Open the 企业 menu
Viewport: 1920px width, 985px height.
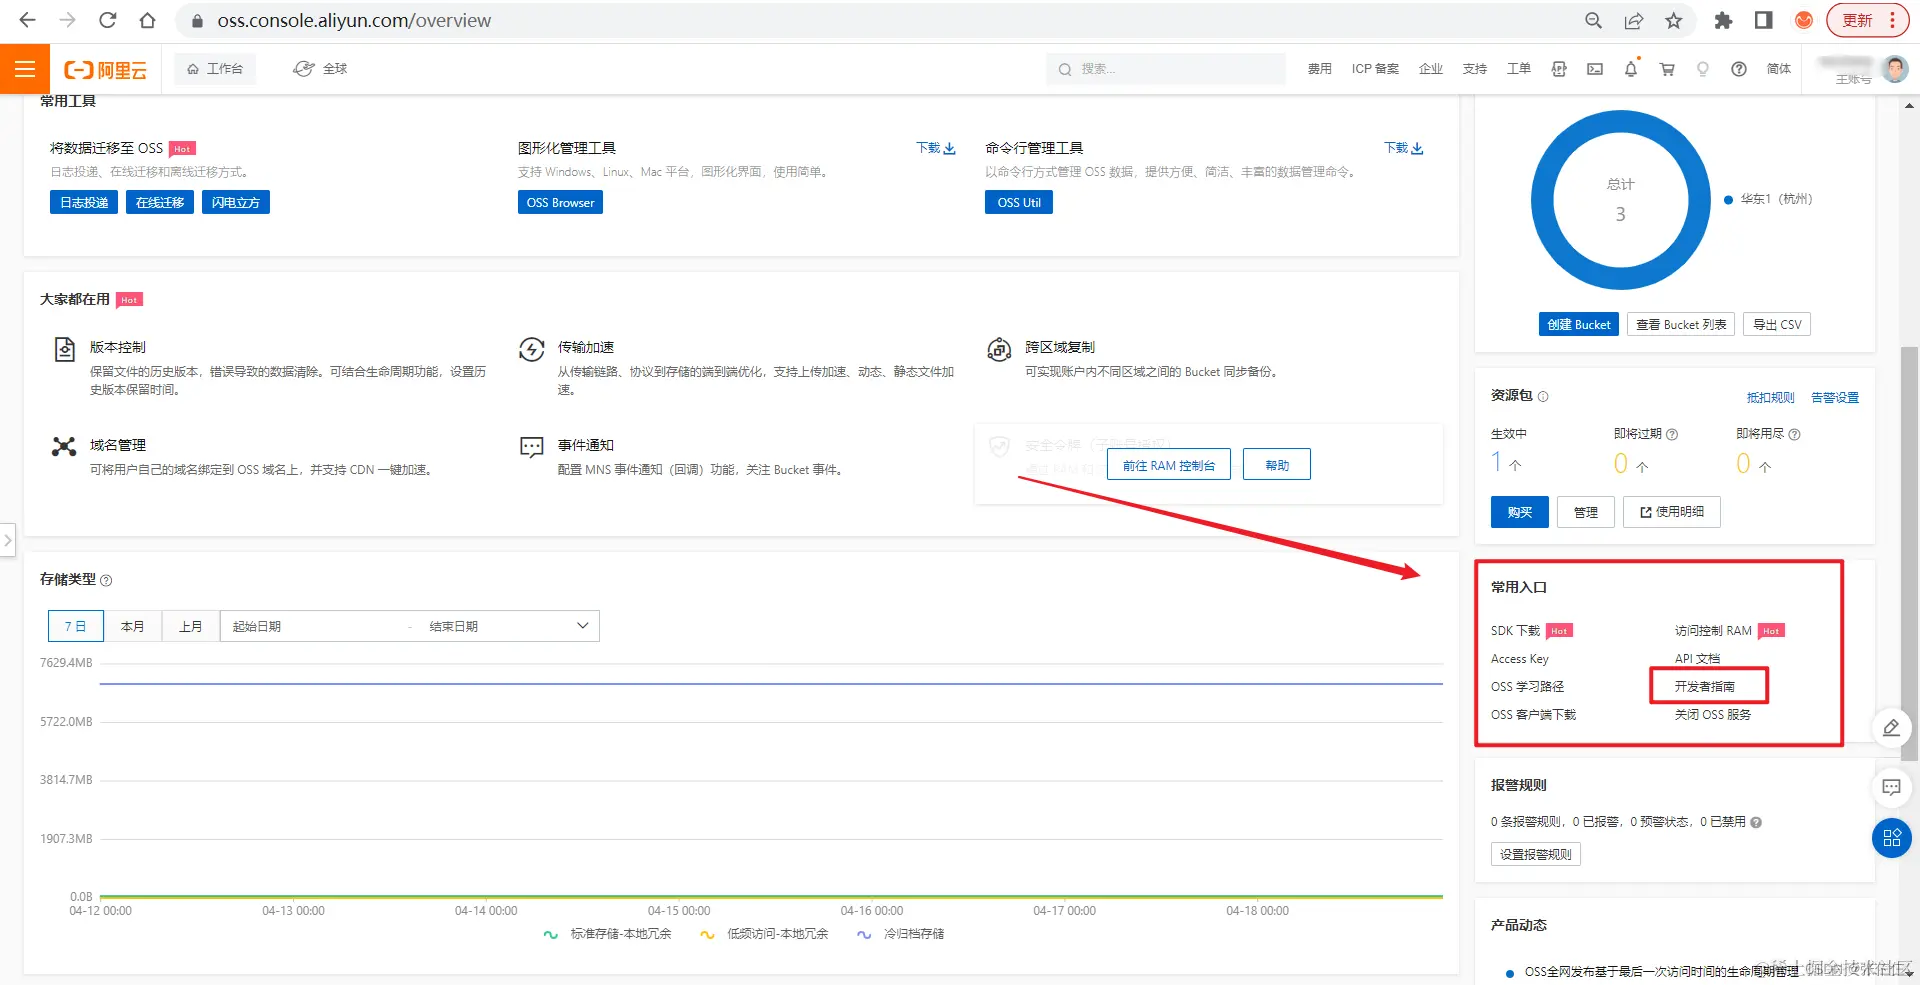pos(1431,69)
